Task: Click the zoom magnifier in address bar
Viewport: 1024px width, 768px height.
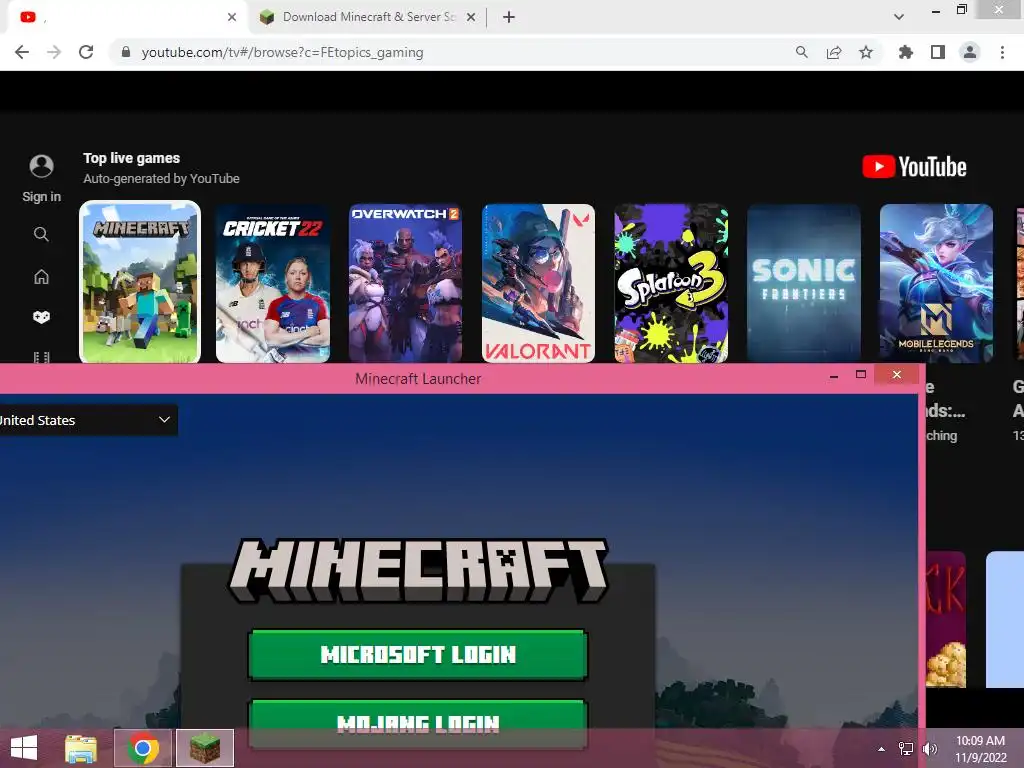Action: pyautogui.click(x=801, y=52)
